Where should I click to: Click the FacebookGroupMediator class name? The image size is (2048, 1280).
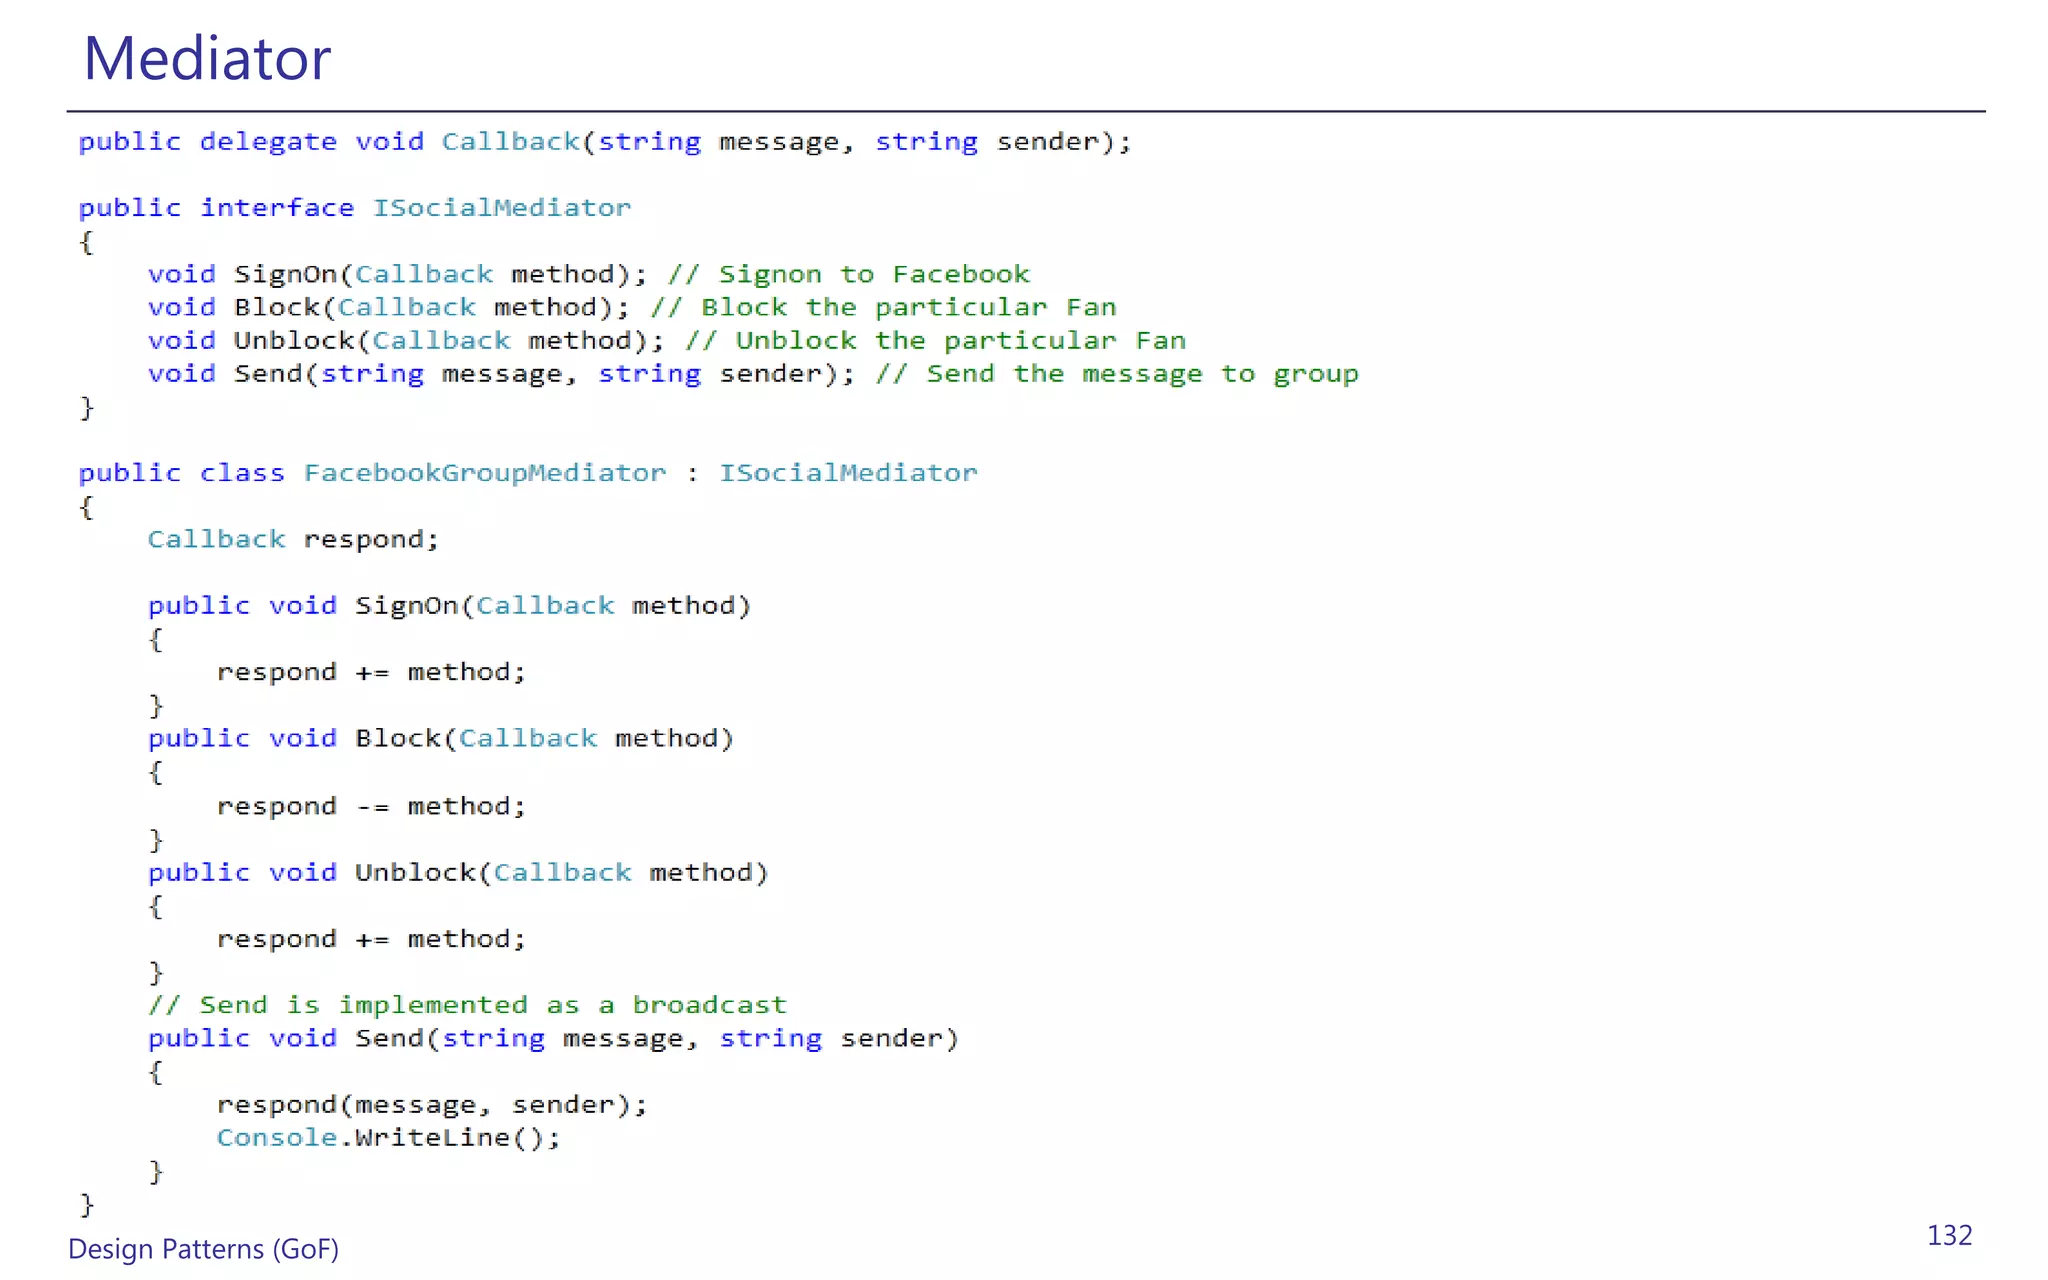[x=484, y=473]
